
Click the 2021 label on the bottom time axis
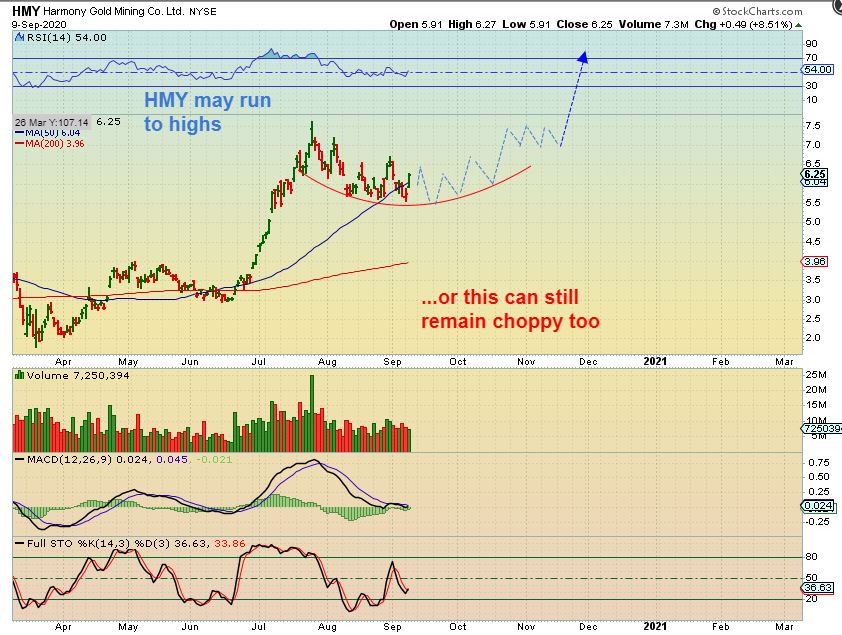655,626
